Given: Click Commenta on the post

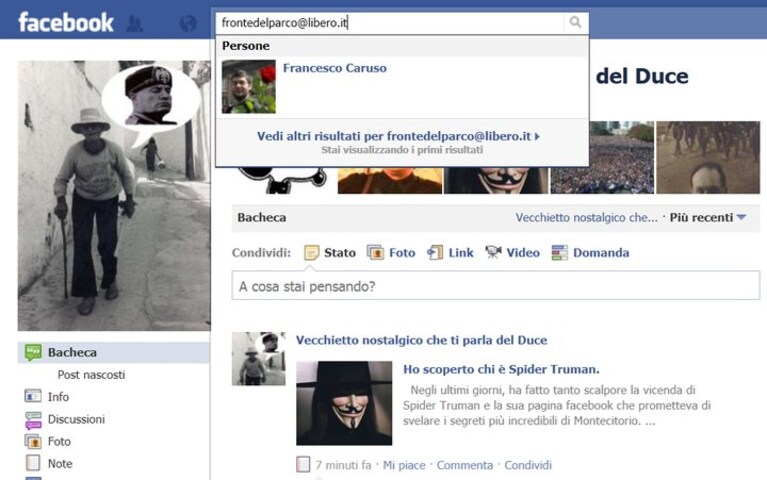Looking at the screenshot, I should tap(465, 465).
